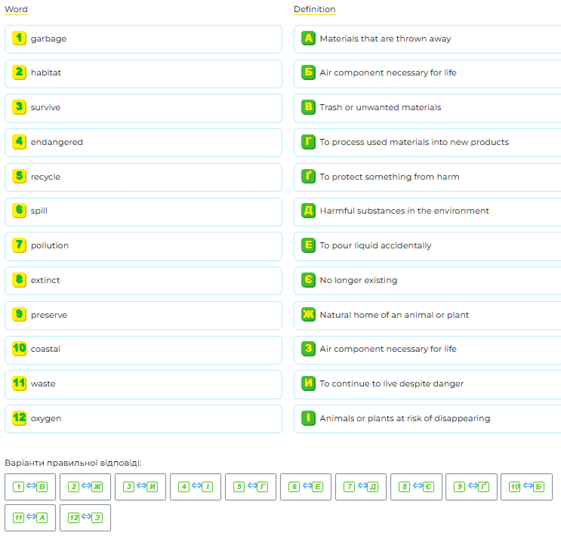Viewport: 561px width, 542px height.
Task: Click the yellow number 10 badge next to coastal
Action: pos(19,348)
